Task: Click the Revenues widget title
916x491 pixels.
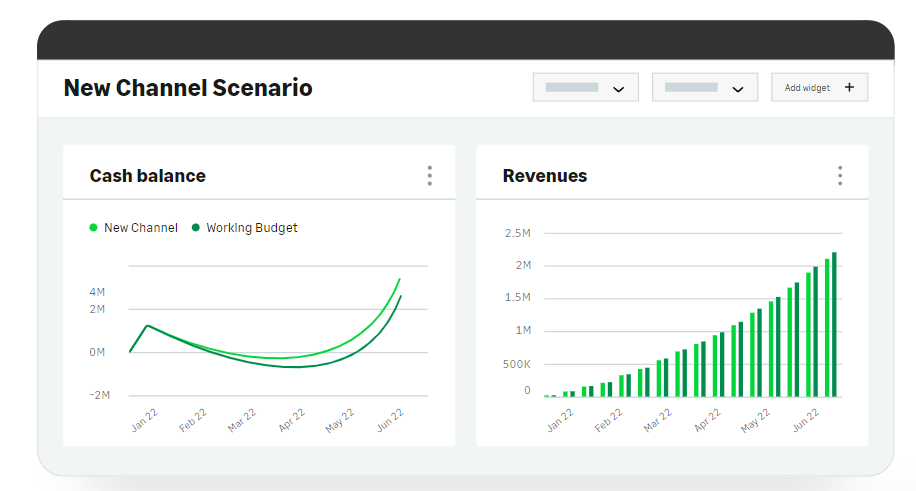Action: click(x=544, y=176)
